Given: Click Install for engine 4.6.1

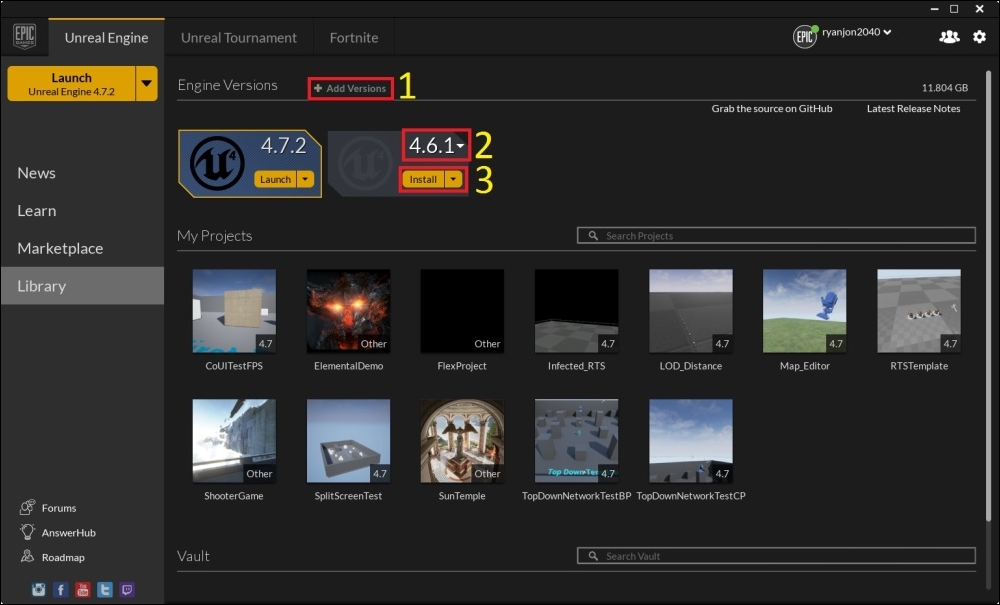Looking at the screenshot, I should (423, 179).
